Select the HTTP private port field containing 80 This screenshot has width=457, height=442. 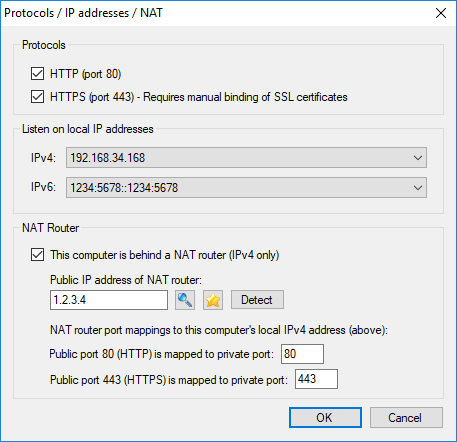302,354
